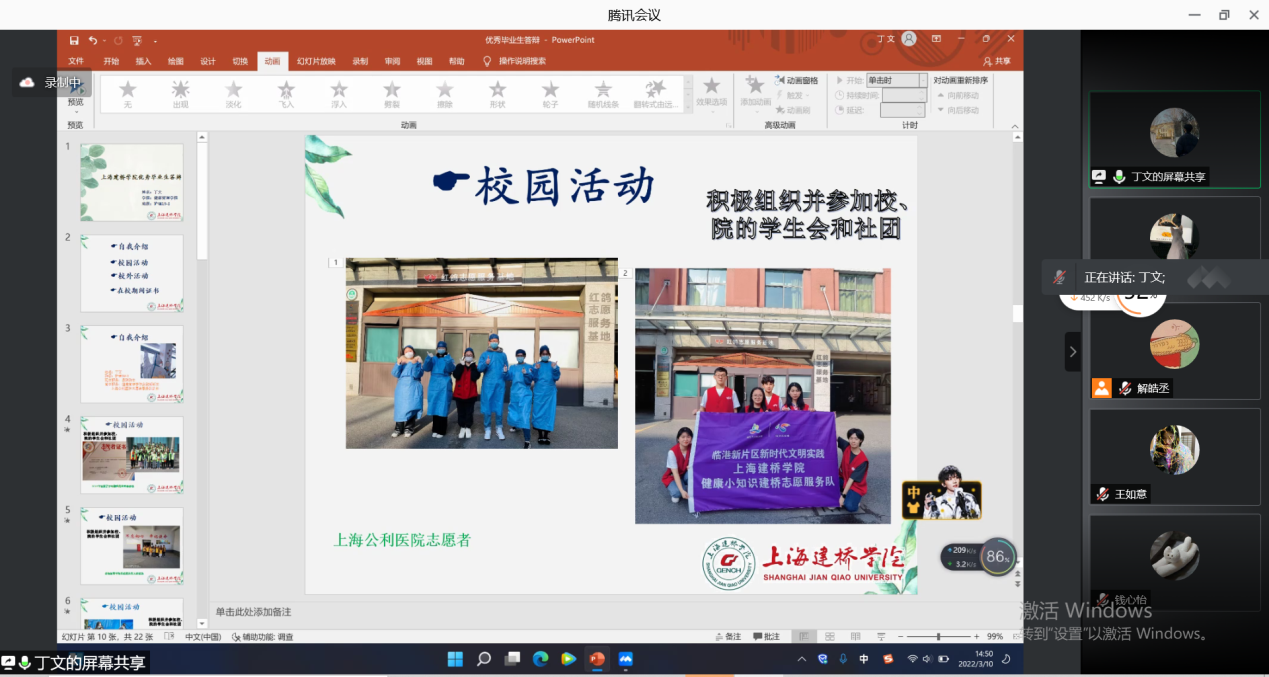Click the Save icon in quick access toolbar
Screen dimensions: 1269x677
pyautogui.click(x=74, y=40)
